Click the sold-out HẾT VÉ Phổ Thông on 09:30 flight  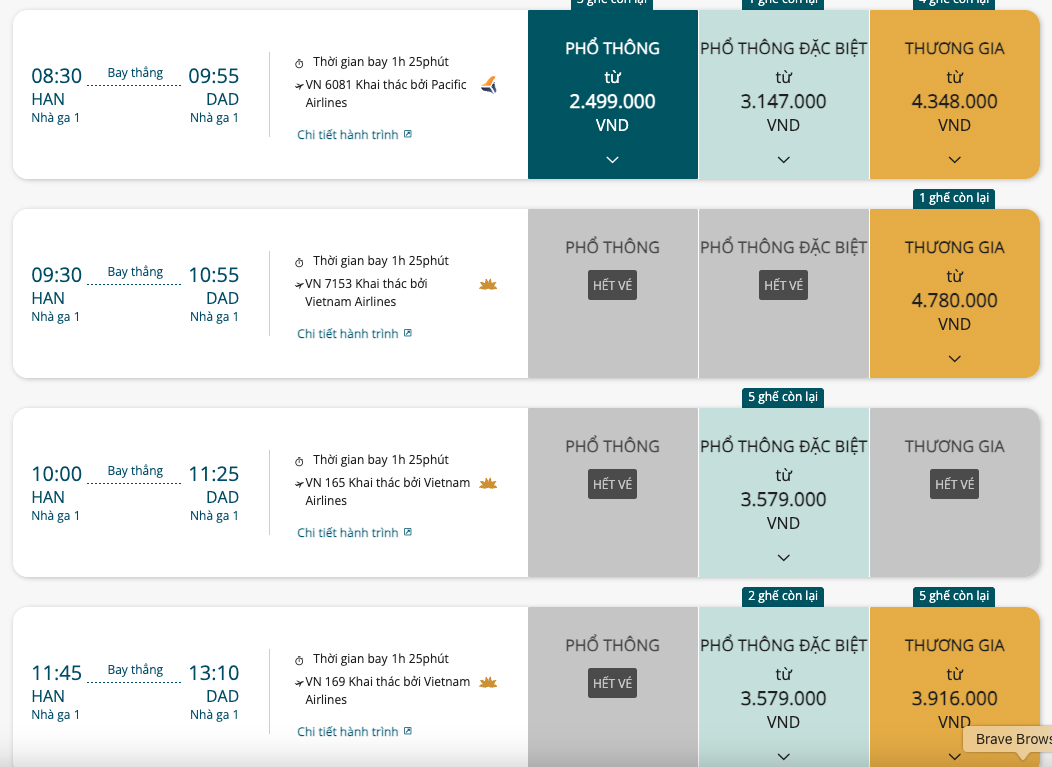click(613, 285)
